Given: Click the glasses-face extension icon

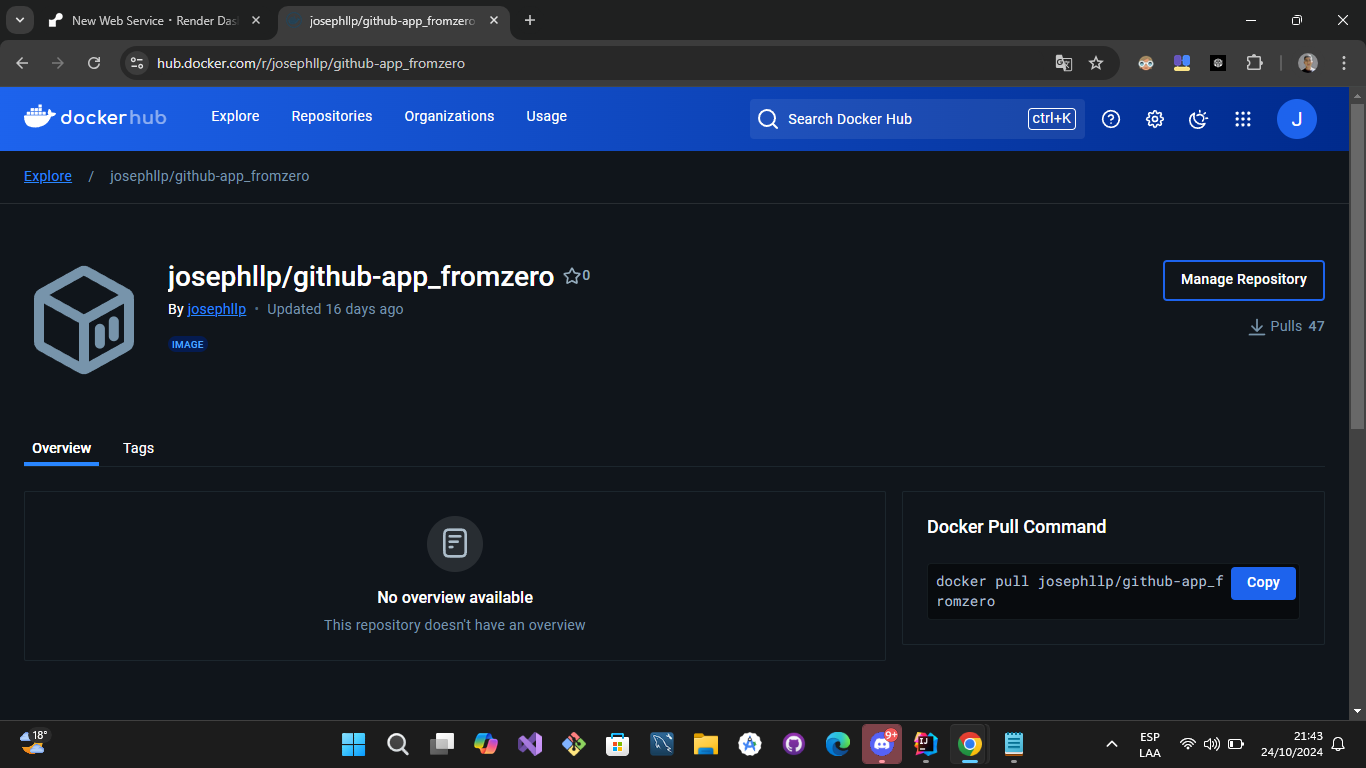Looking at the screenshot, I should pyautogui.click(x=1146, y=63).
